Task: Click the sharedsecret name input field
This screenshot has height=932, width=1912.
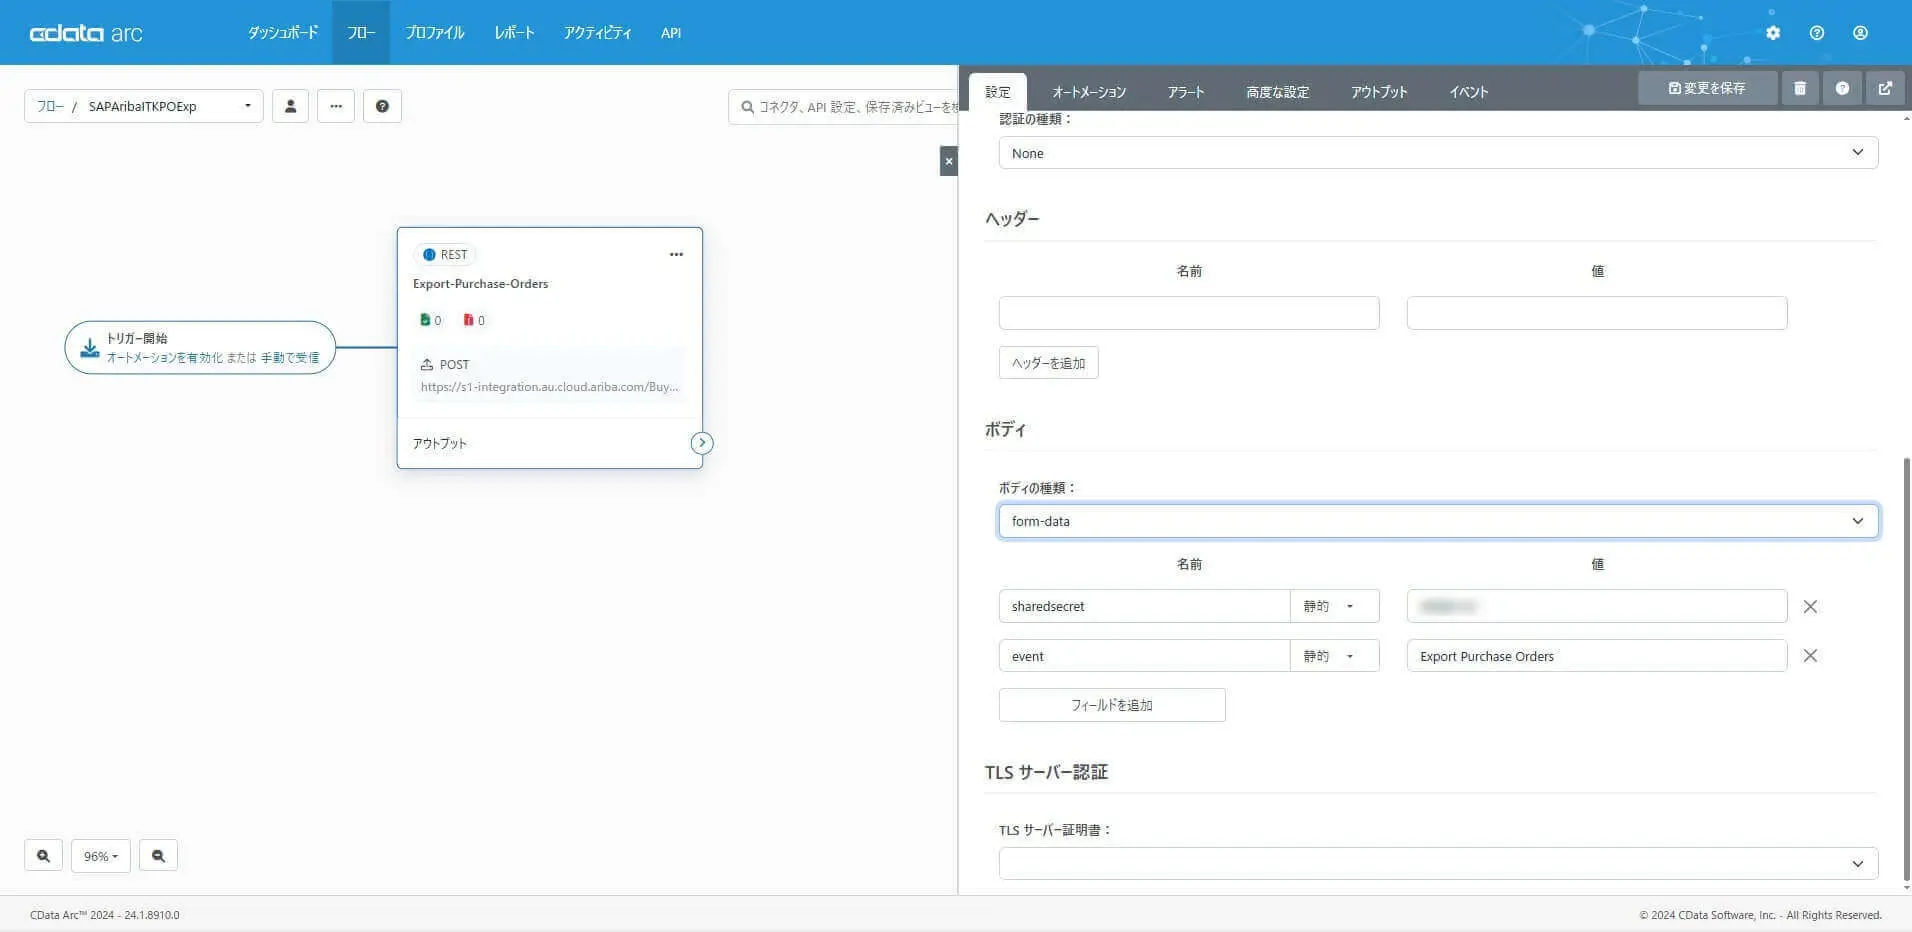Action: (1144, 606)
